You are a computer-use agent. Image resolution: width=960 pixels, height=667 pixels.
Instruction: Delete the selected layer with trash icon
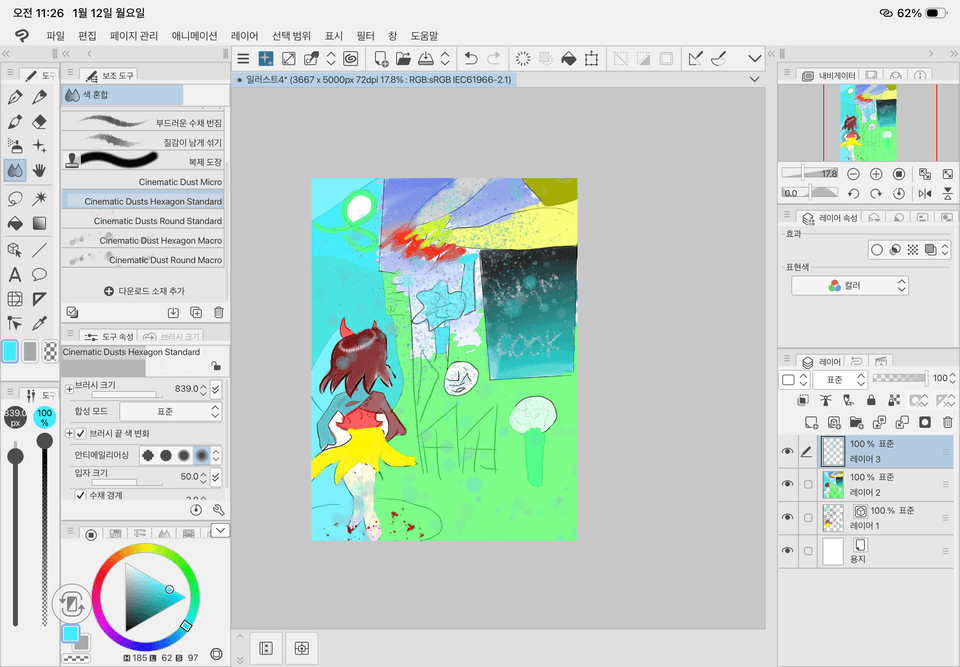point(948,421)
